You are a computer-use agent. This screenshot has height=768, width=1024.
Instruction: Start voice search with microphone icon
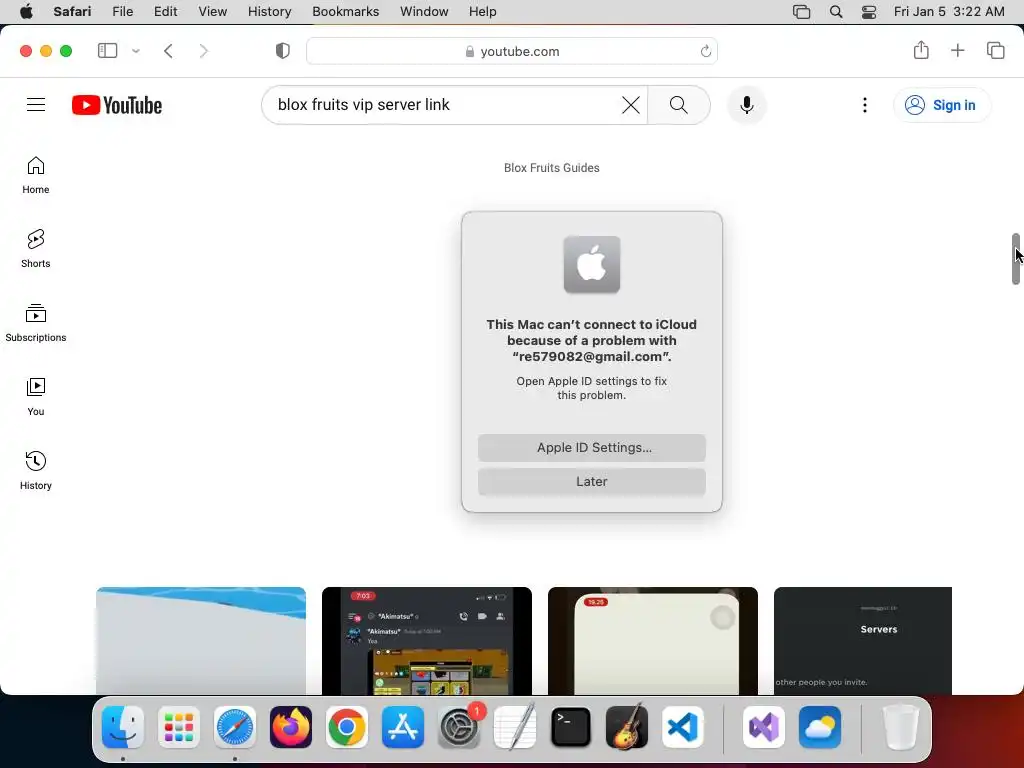pos(746,105)
